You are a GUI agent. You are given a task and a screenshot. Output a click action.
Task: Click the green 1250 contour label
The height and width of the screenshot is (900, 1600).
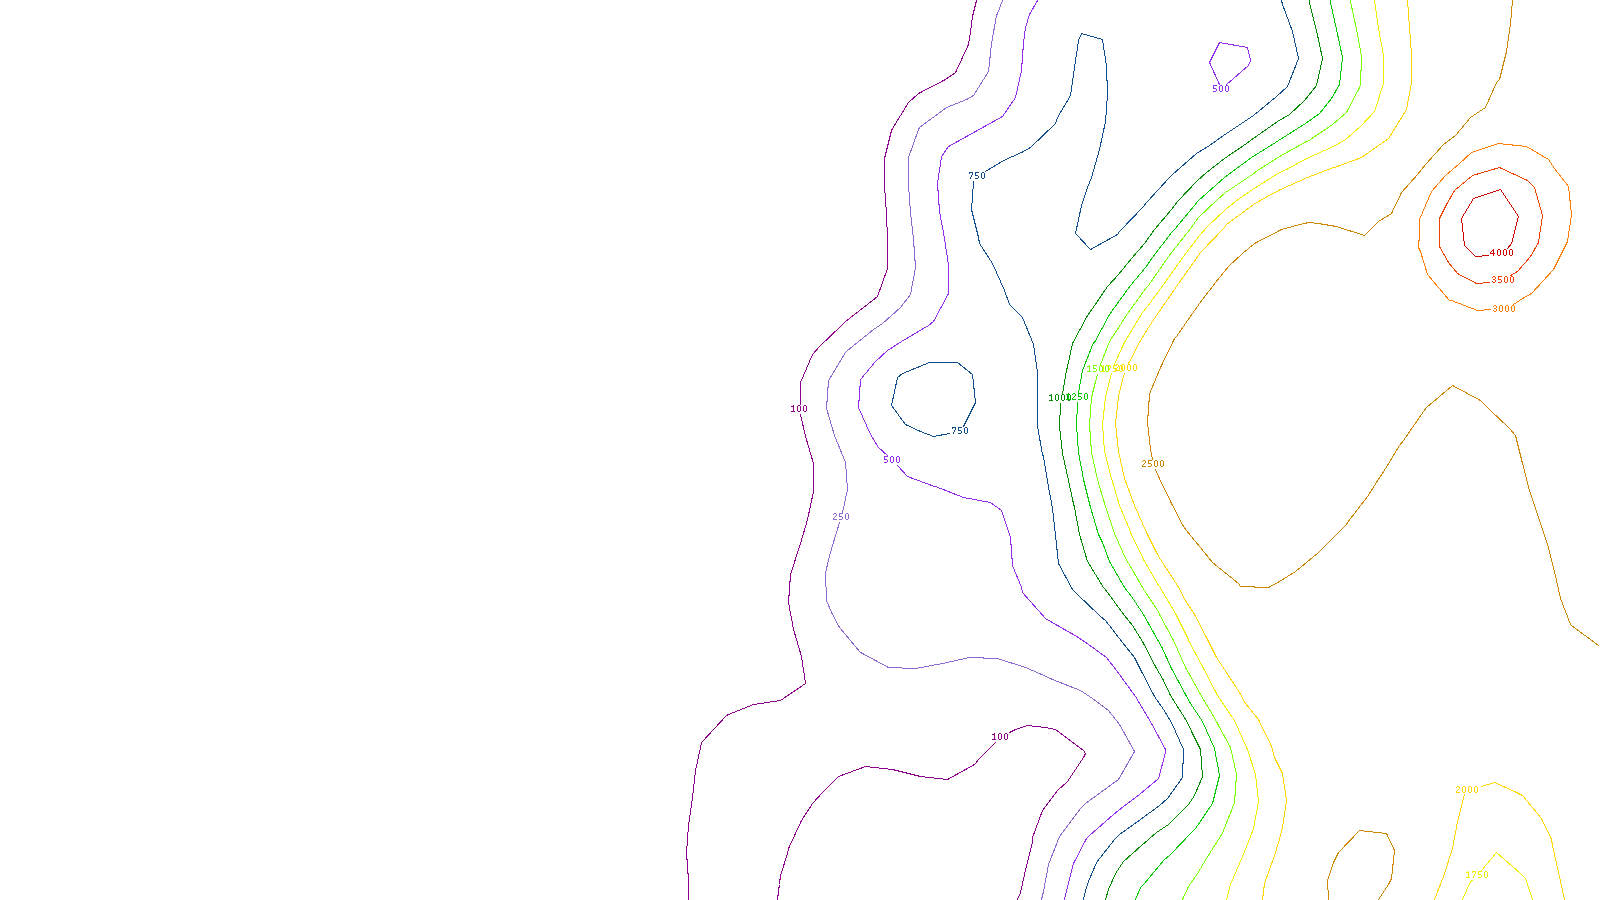1078,397
